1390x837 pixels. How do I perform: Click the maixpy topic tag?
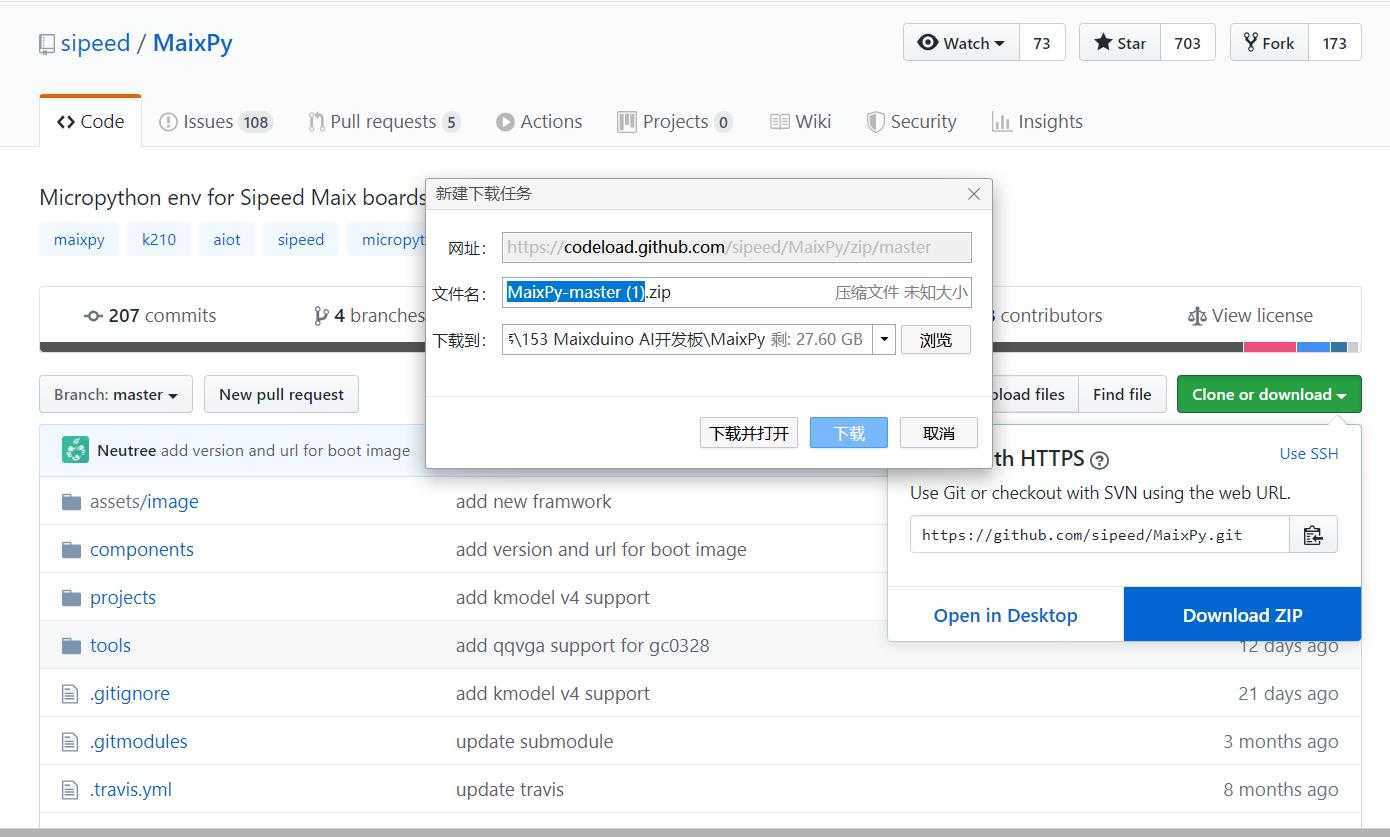(79, 240)
